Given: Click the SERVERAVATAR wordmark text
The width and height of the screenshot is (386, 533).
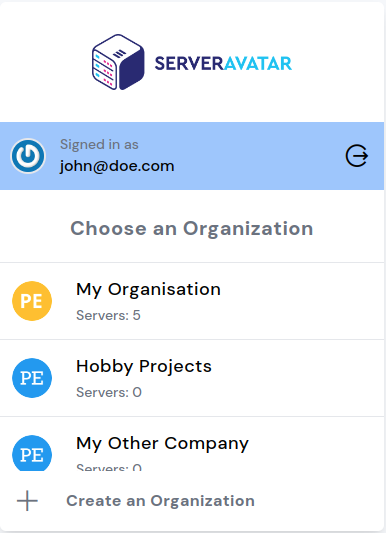Looking at the screenshot, I should (223, 64).
